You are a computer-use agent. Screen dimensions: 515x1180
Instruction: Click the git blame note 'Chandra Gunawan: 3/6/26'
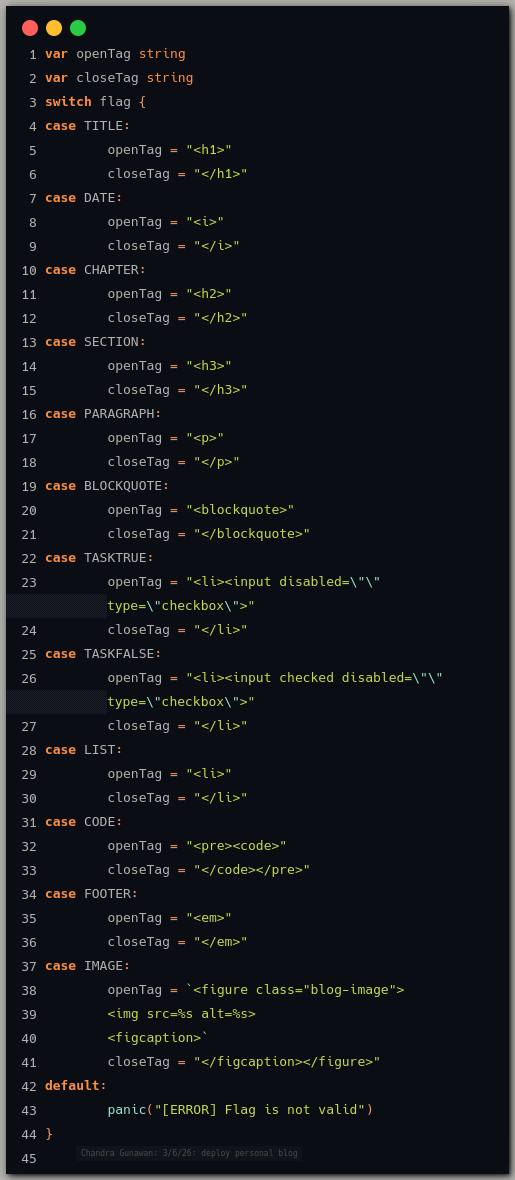point(190,1153)
